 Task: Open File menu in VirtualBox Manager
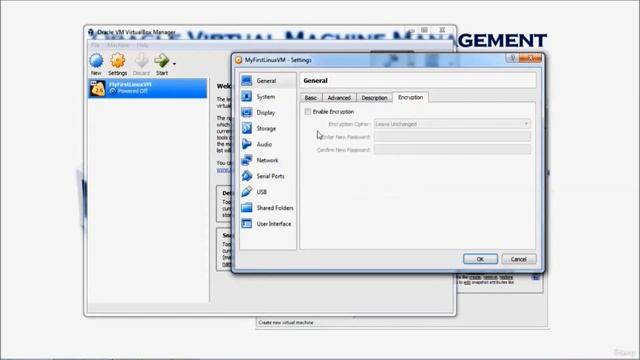(96, 45)
